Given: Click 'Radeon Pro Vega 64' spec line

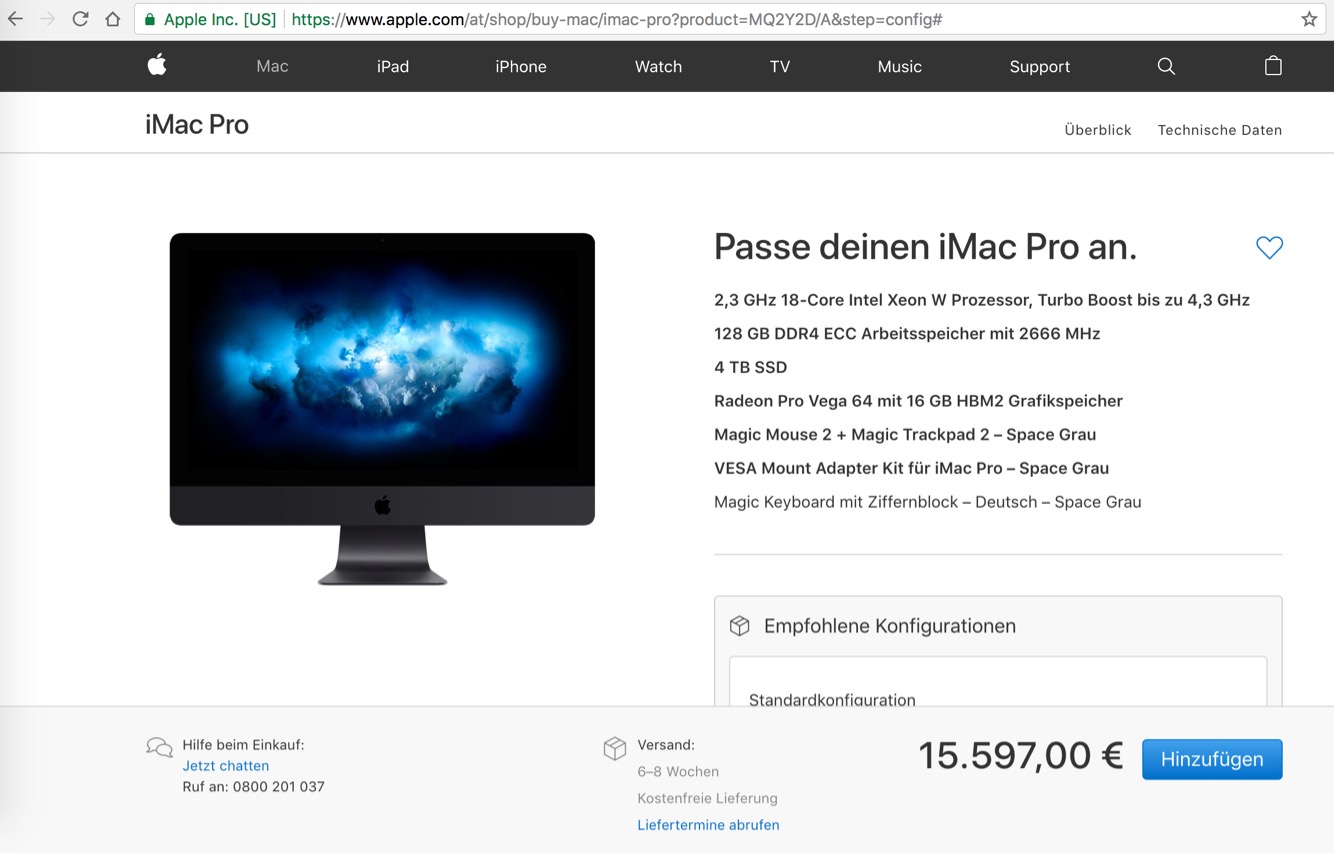Looking at the screenshot, I should pos(918,401).
